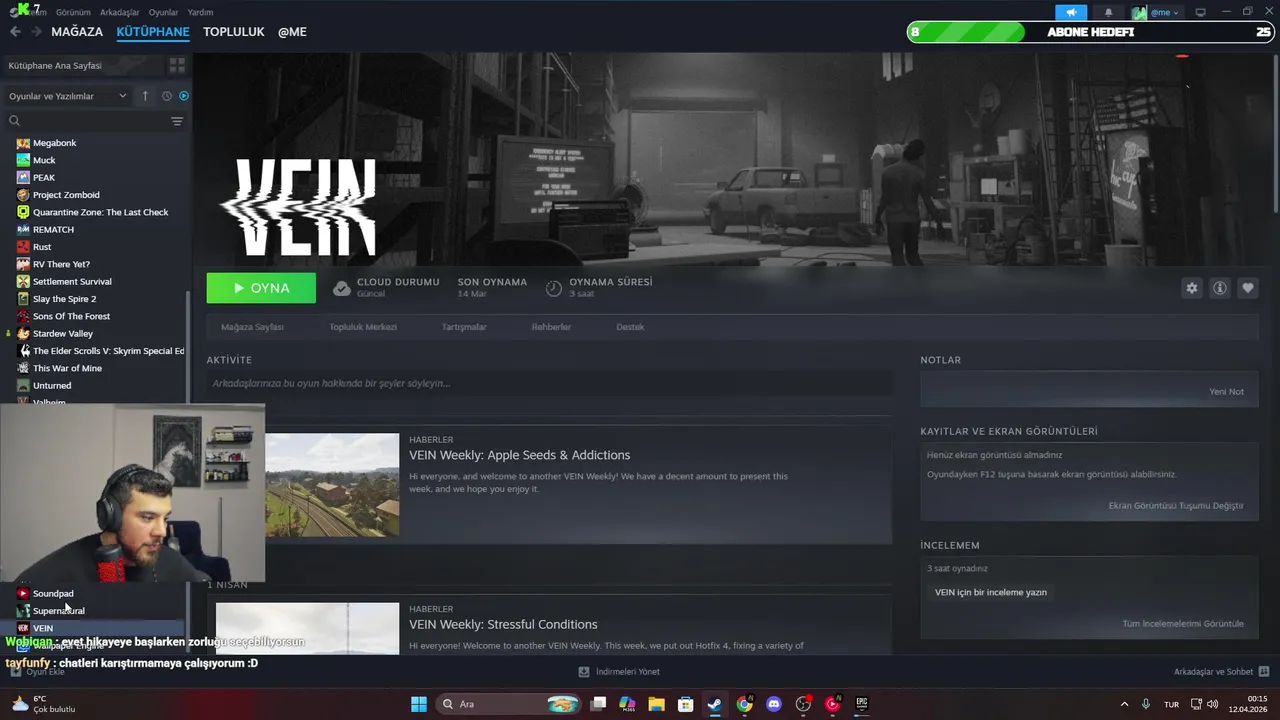The height and width of the screenshot is (720, 1280).
Task: Open advanced library filter options icon
Action: point(177,121)
